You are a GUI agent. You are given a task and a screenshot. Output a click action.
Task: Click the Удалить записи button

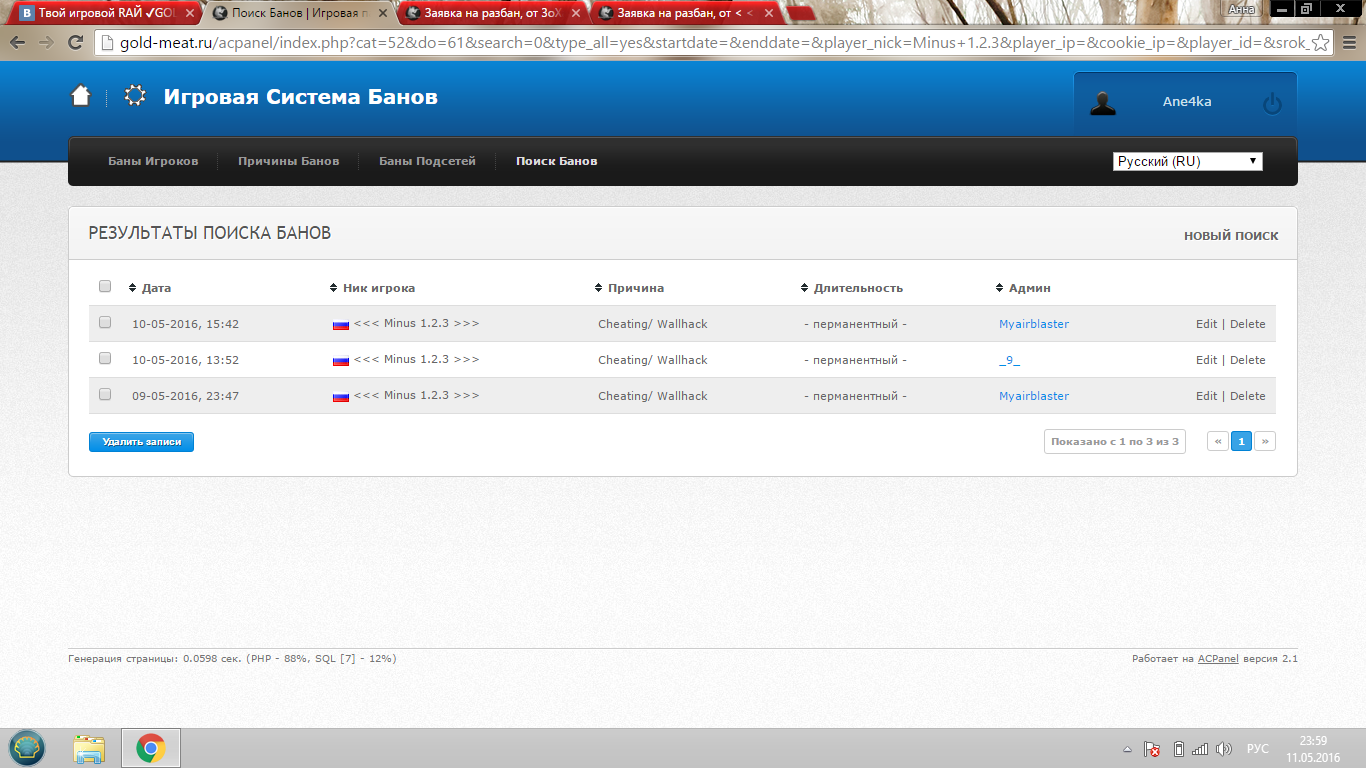(141, 441)
